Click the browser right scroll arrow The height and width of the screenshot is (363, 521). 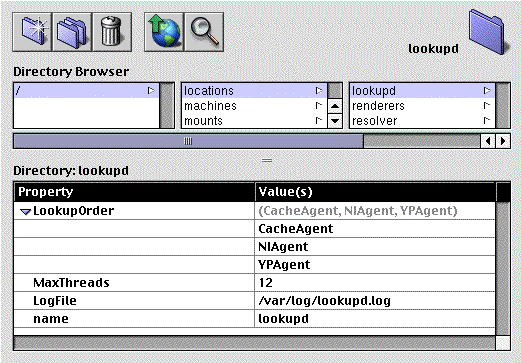click(503, 141)
